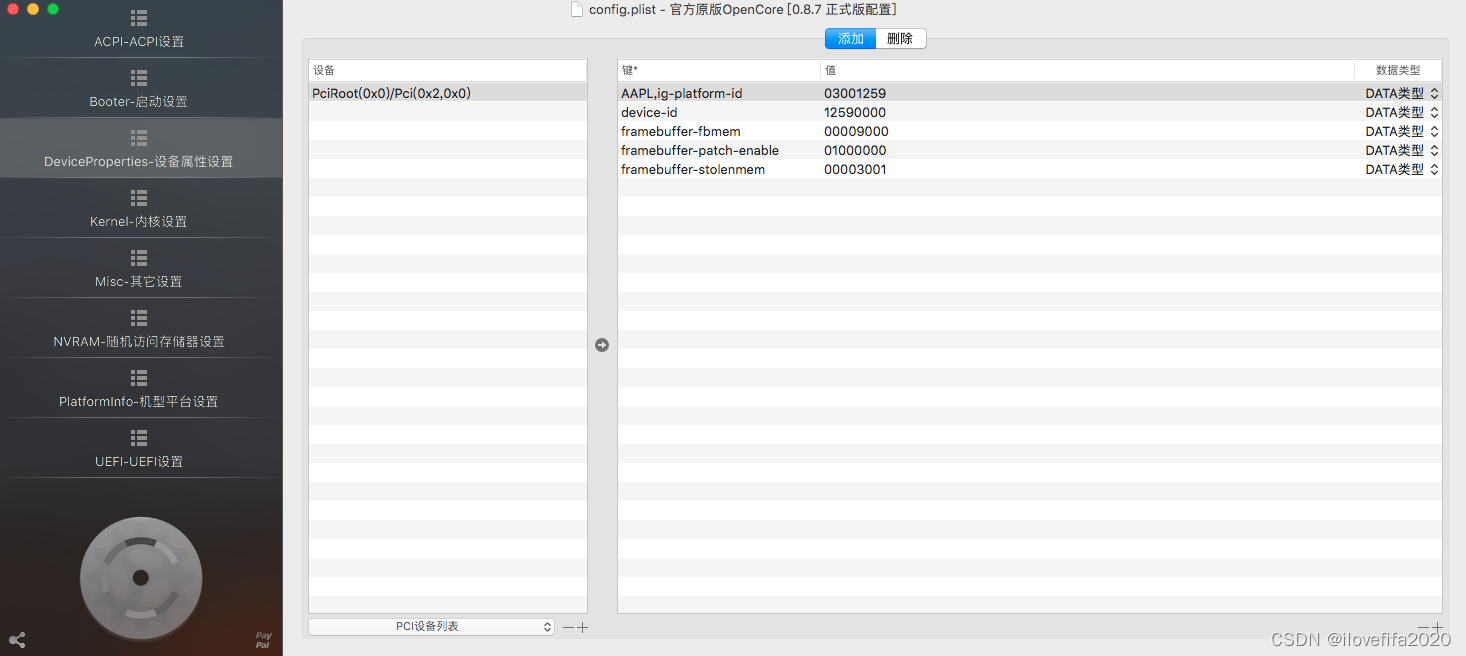
Task: Click the 数据类型 column header
Action: [1398, 70]
